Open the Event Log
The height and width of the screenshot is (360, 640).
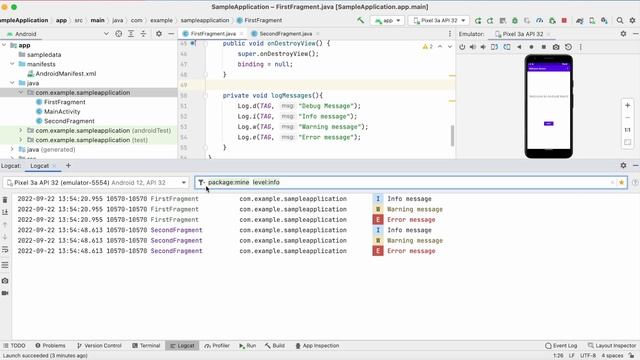561,346
